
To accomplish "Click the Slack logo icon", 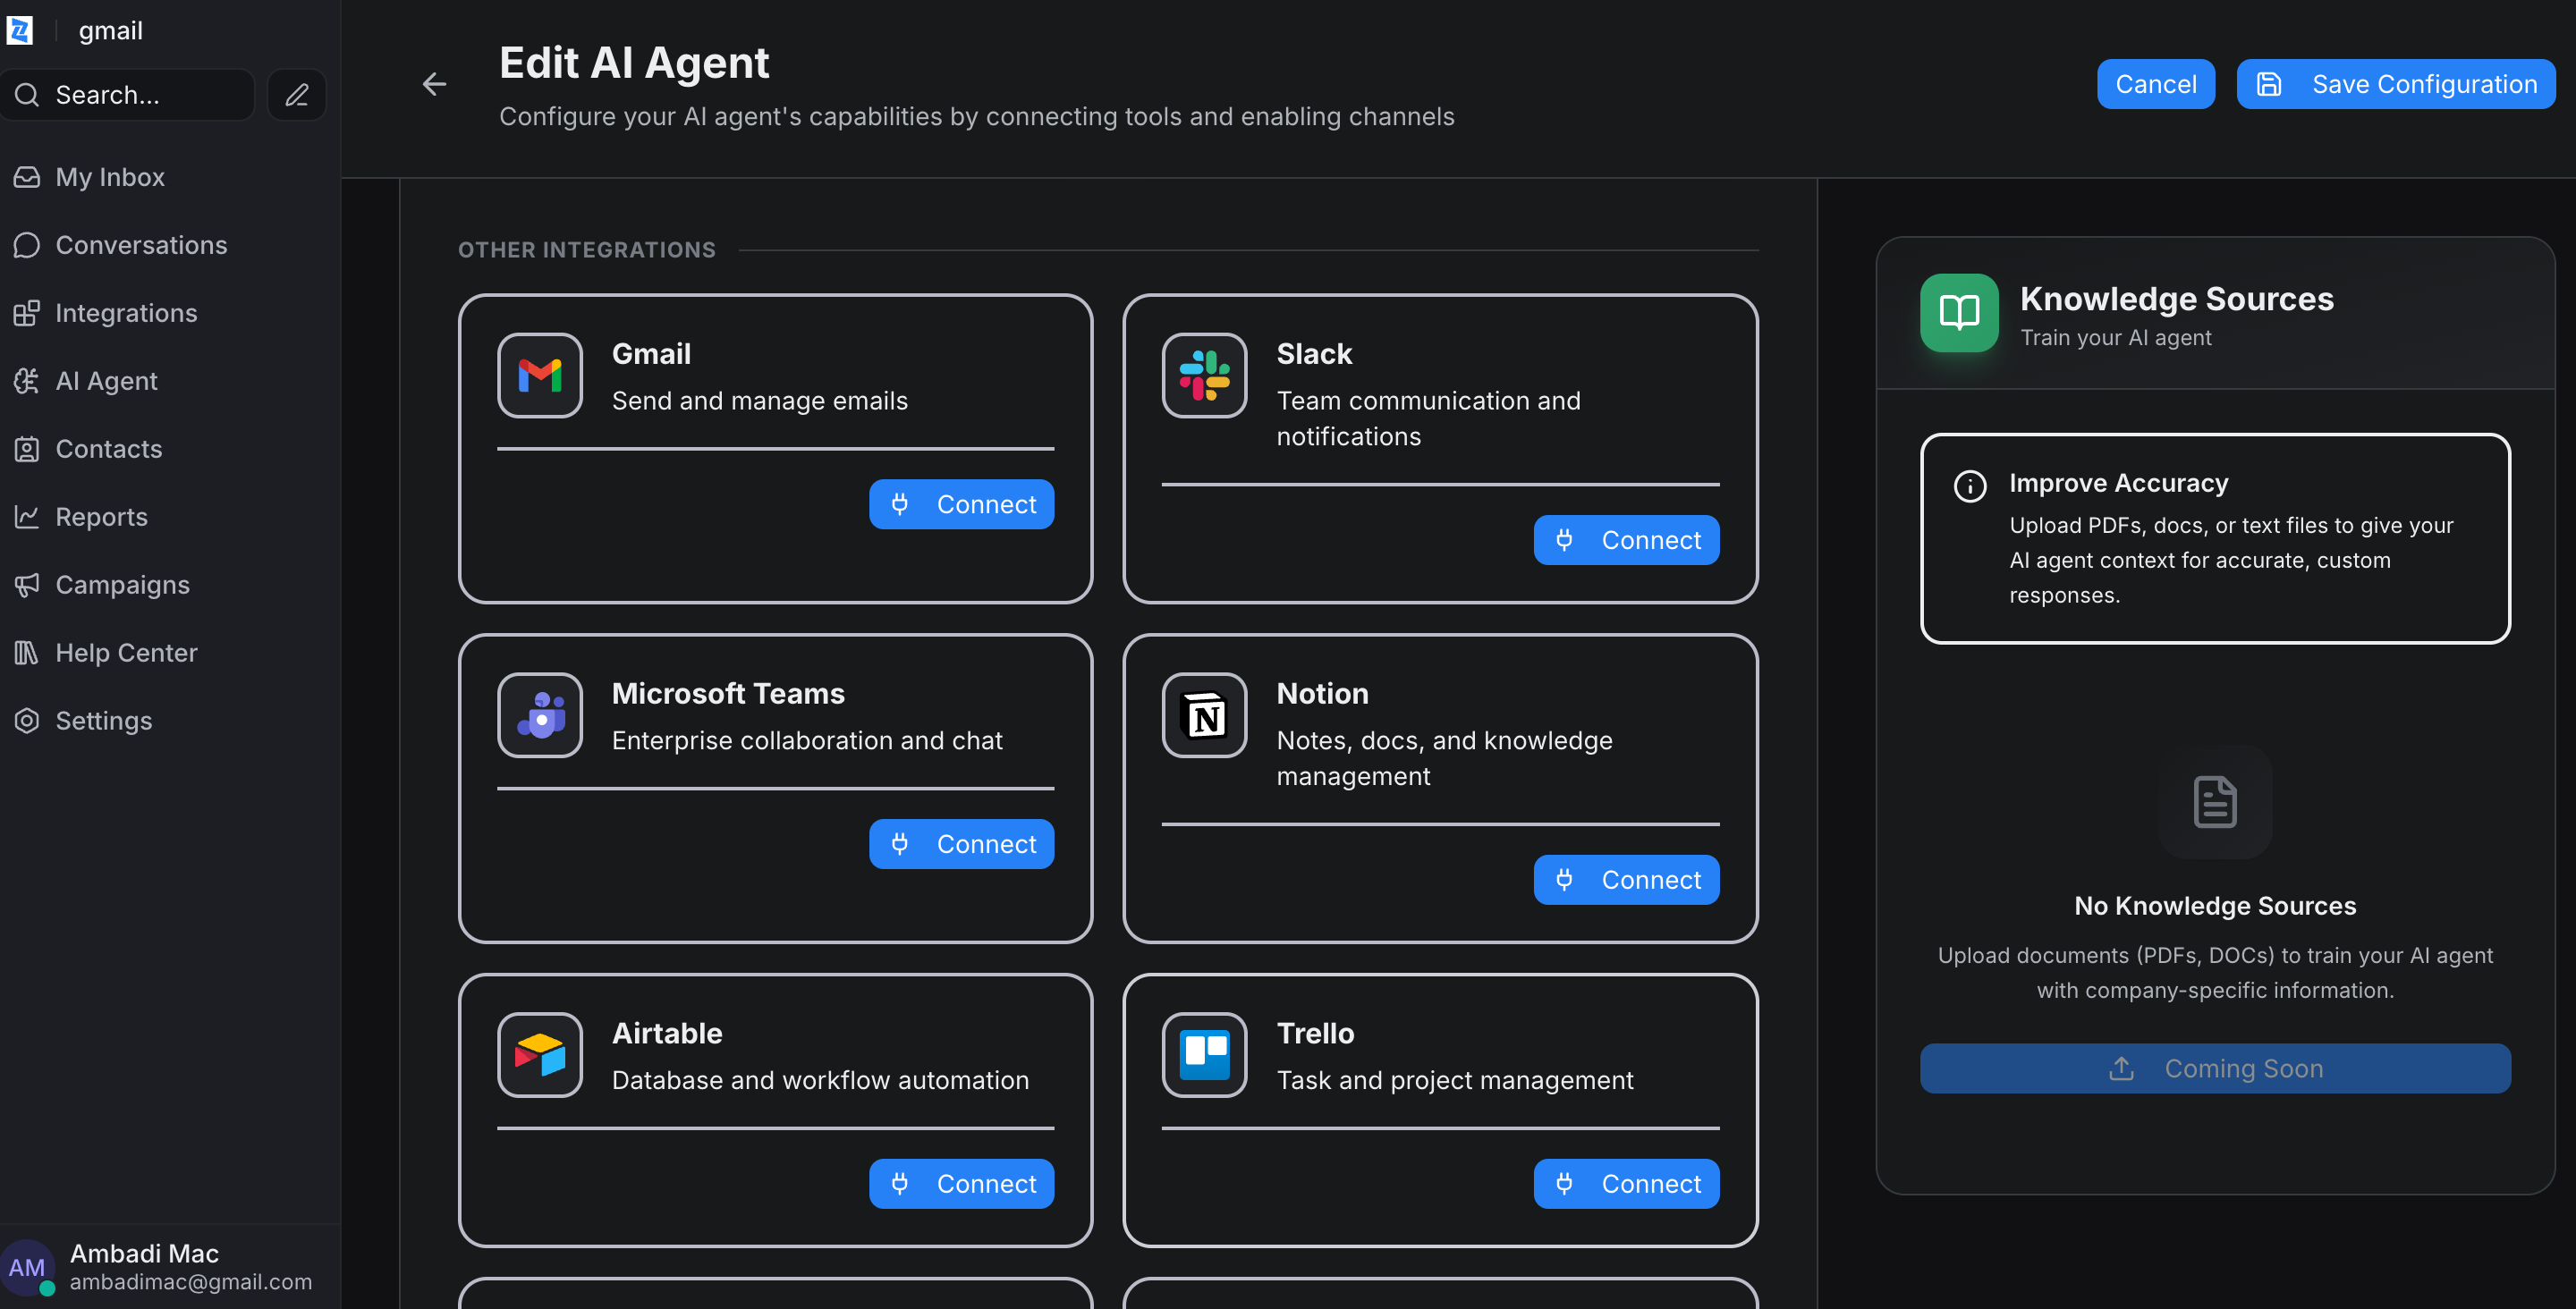I will tap(1204, 376).
